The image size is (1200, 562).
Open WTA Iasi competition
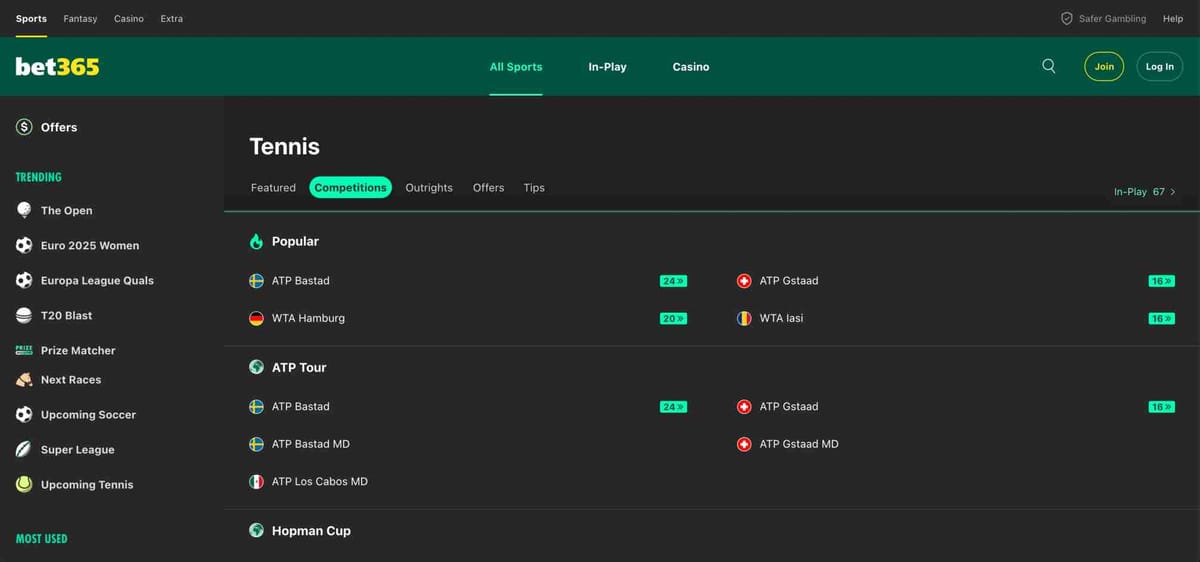coord(781,318)
